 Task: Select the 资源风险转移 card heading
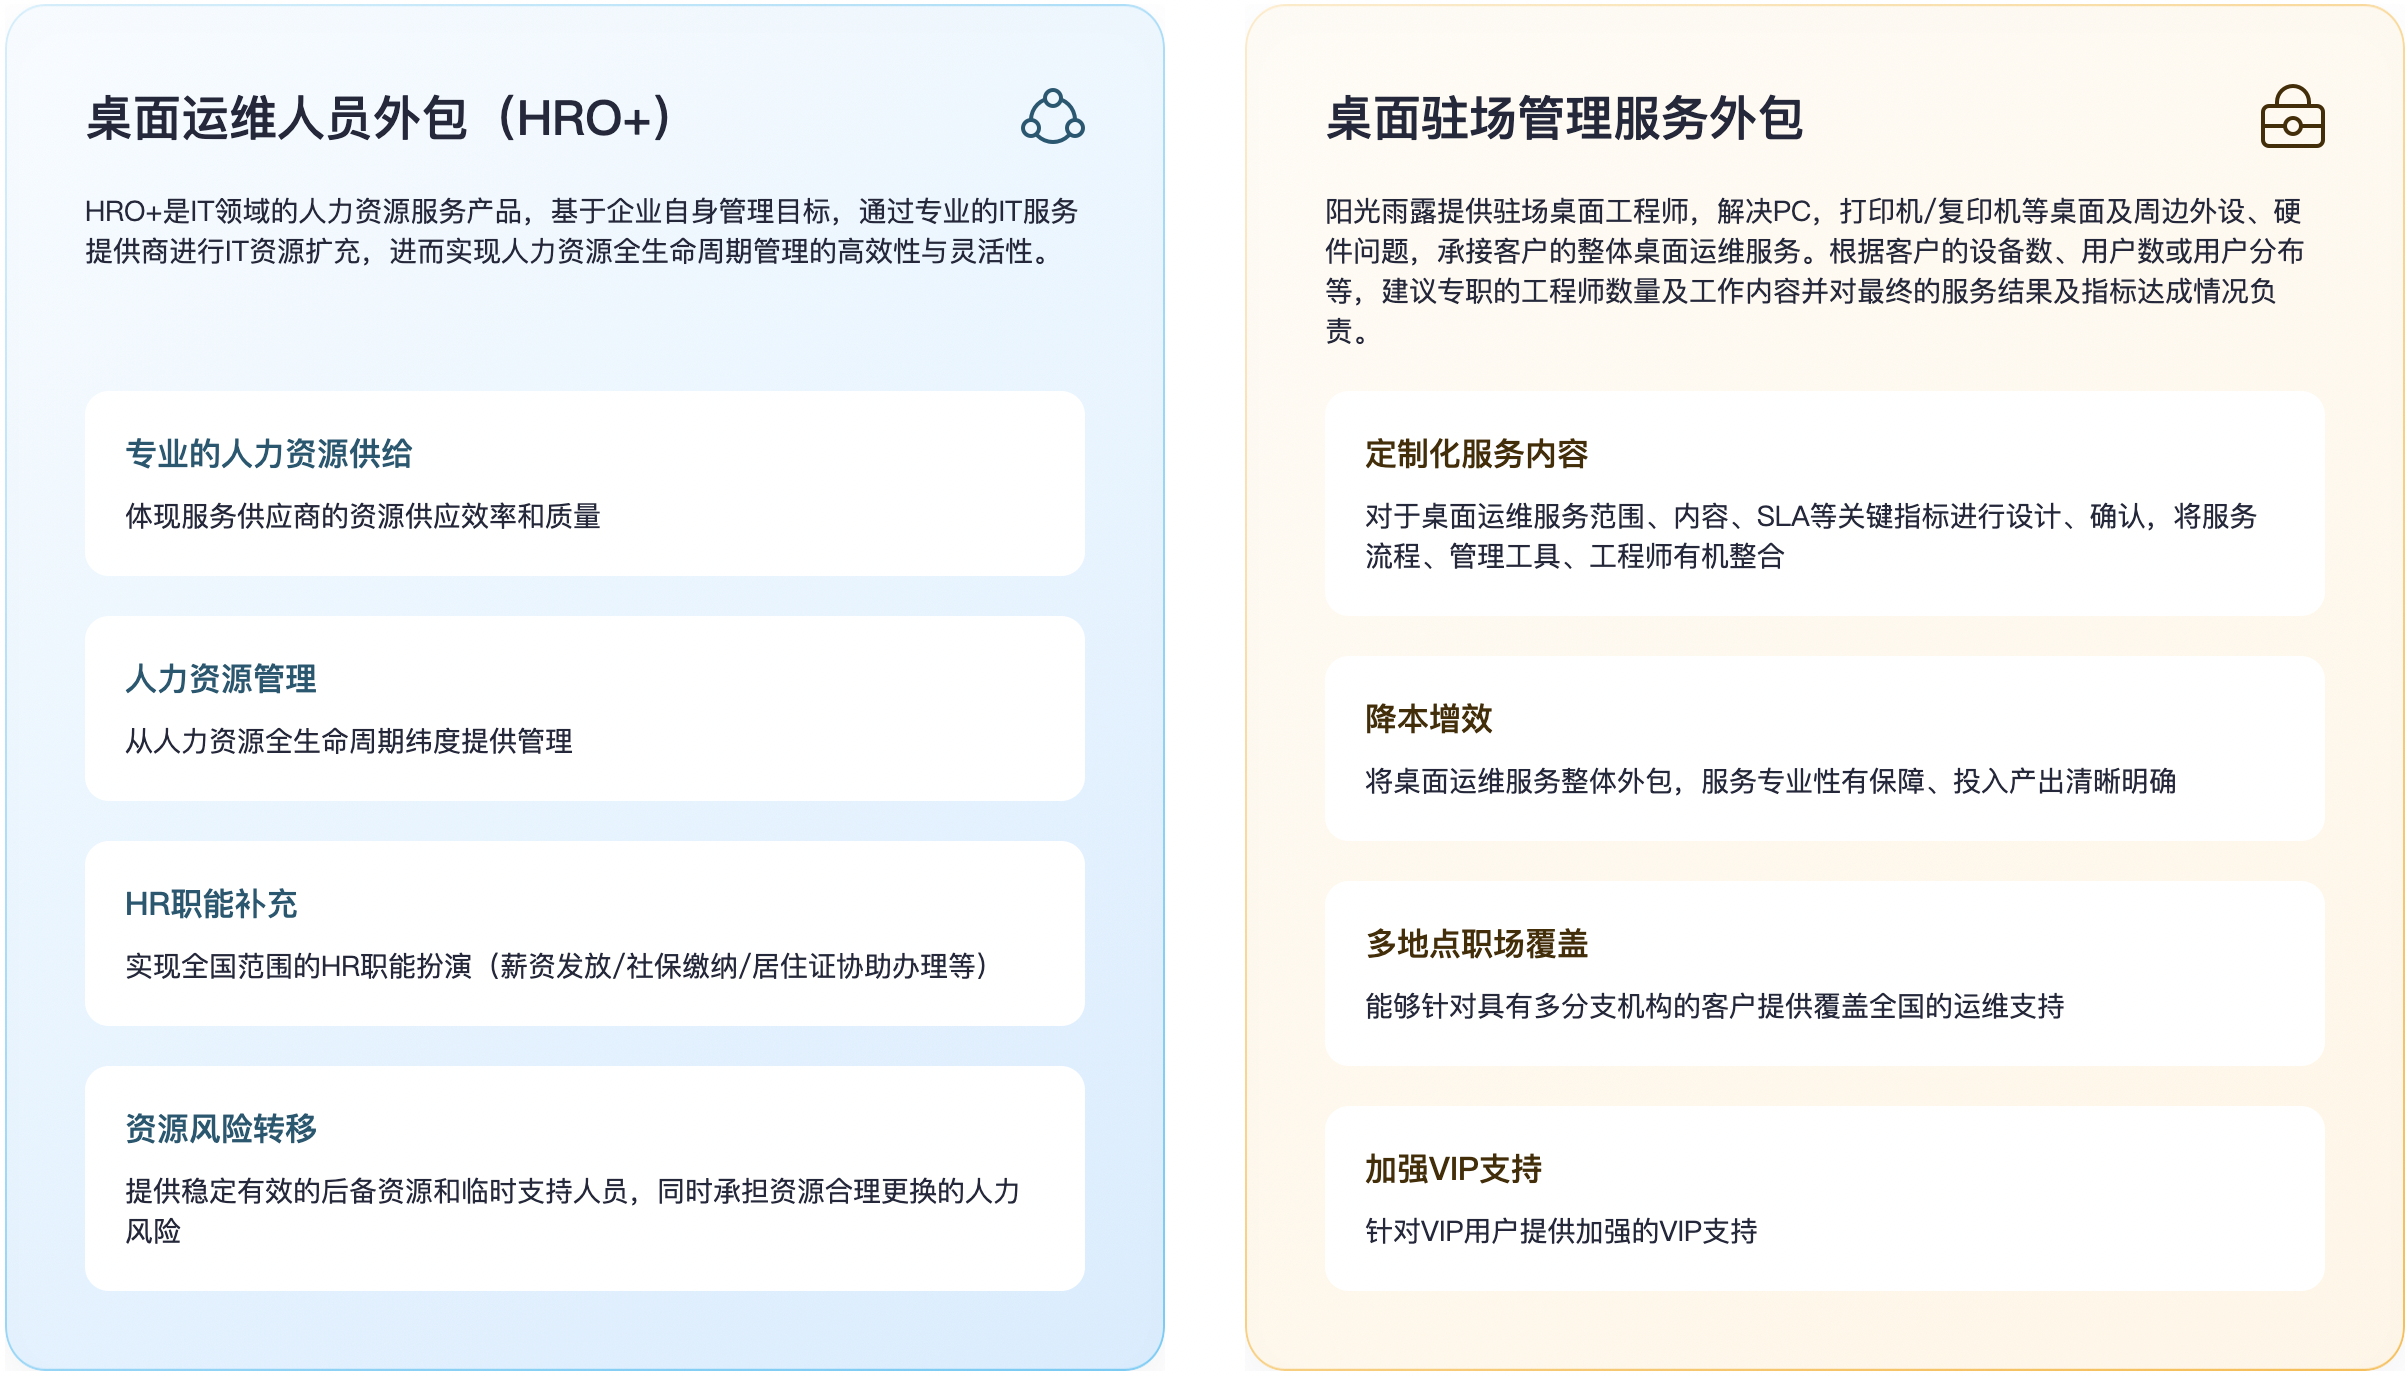point(220,1129)
